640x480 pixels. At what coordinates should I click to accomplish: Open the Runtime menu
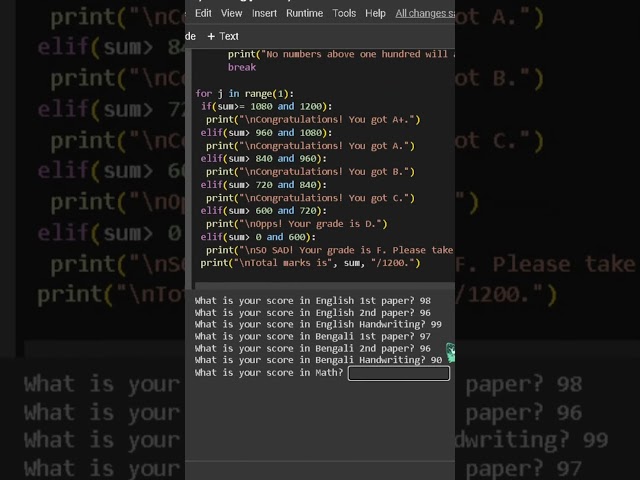(304, 13)
